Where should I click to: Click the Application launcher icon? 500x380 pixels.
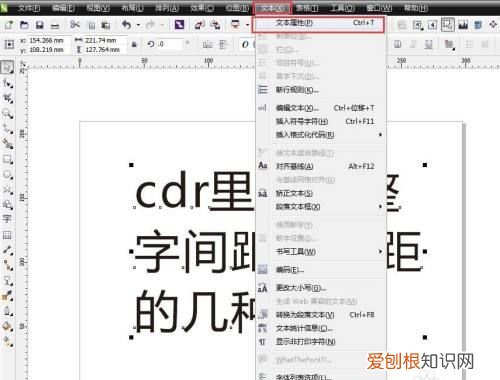[235, 25]
